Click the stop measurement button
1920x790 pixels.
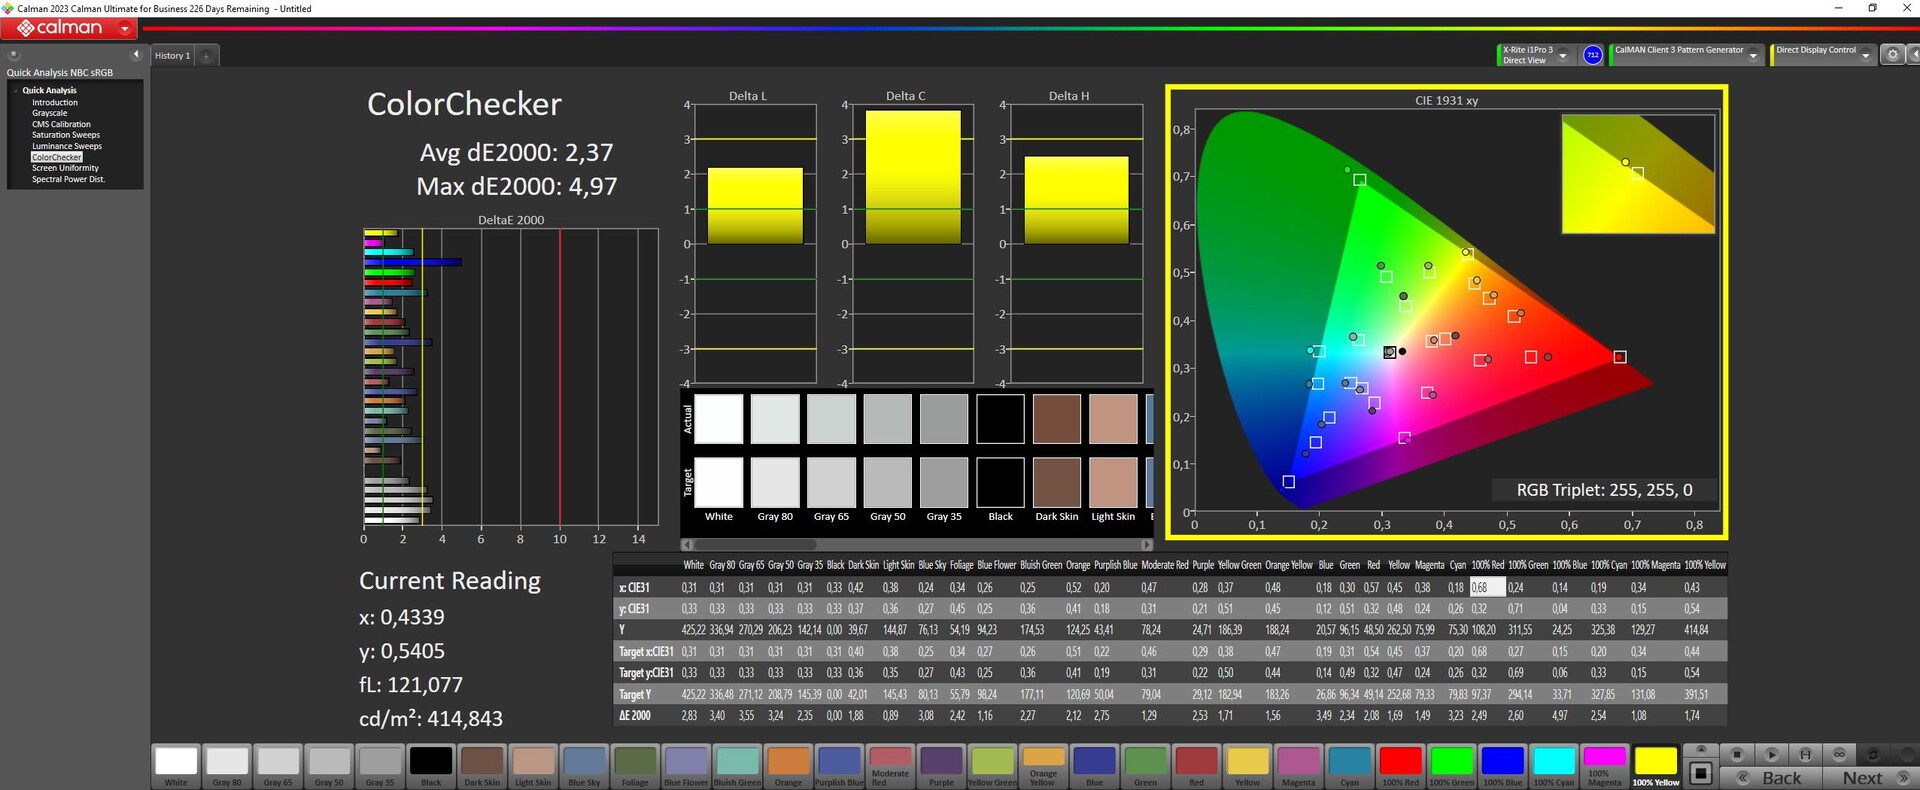pyautogui.click(x=1737, y=754)
